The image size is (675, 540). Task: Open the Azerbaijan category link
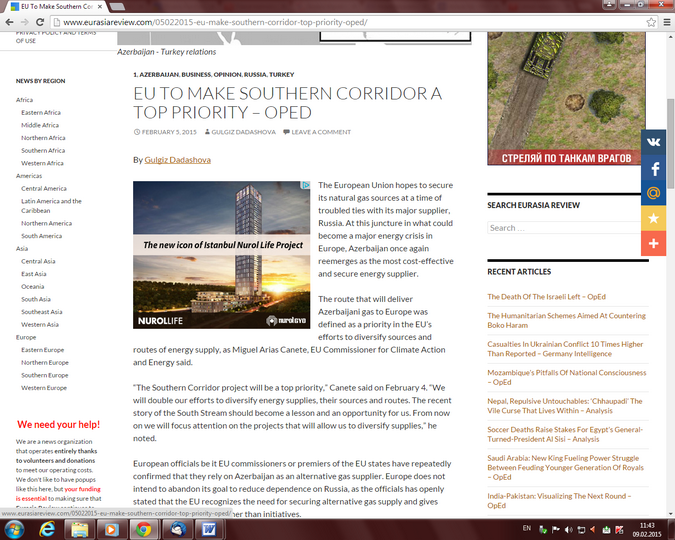coord(159,74)
